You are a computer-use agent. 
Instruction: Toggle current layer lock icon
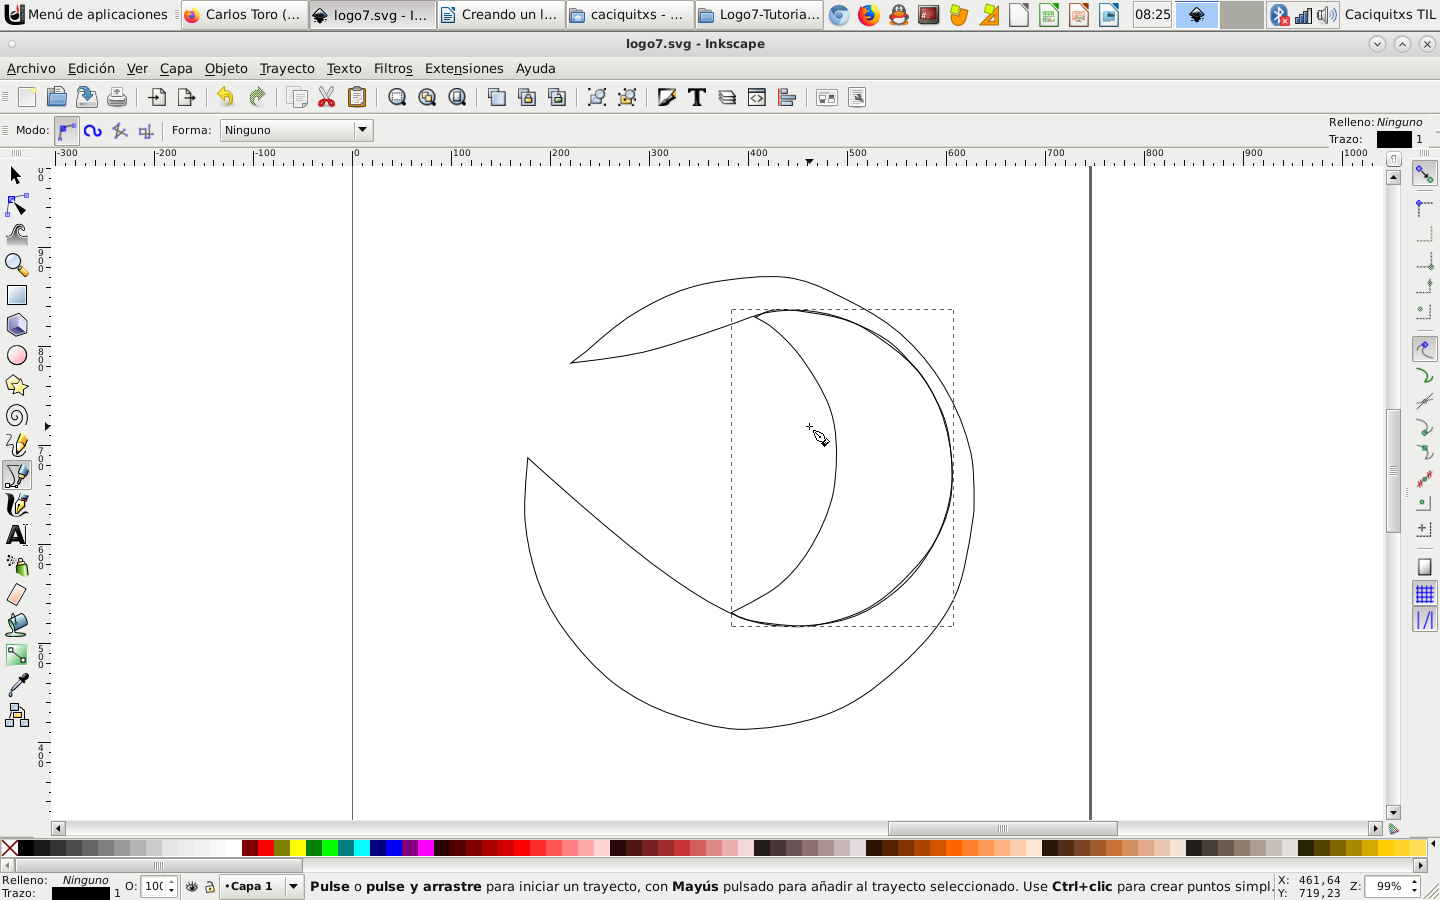click(x=210, y=886)
